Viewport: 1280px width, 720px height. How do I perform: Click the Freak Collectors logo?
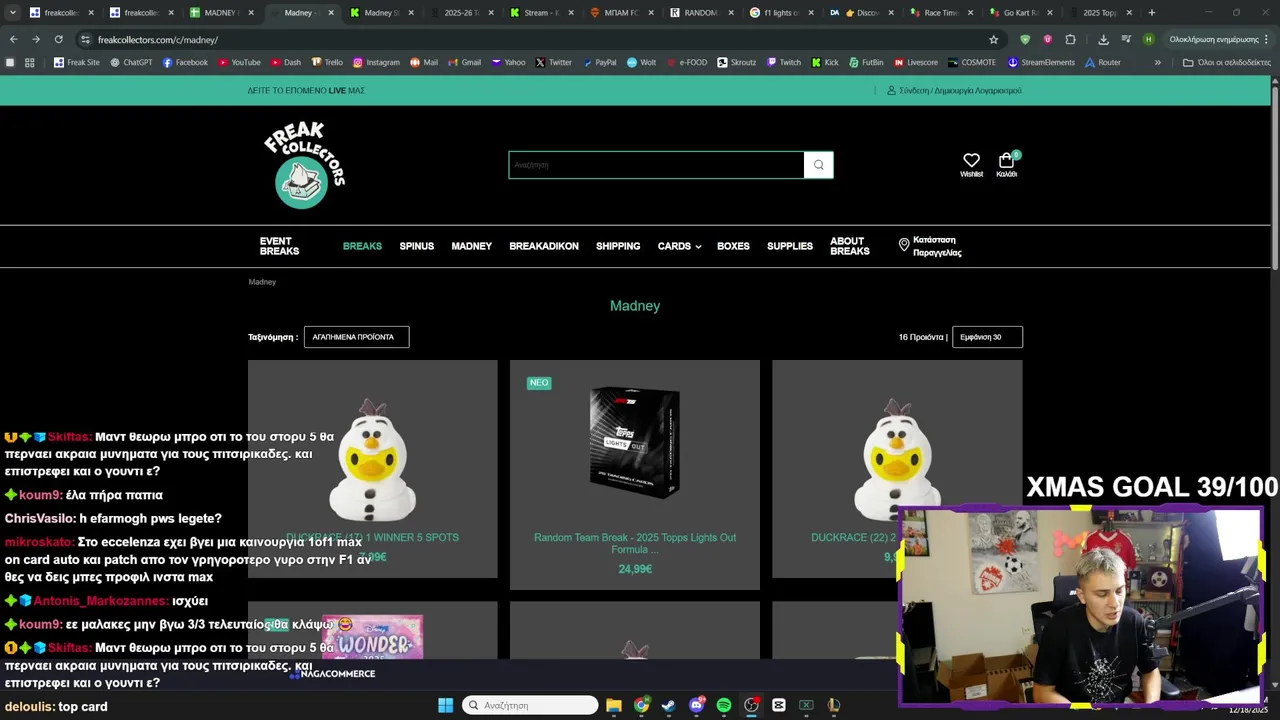click(x=304, y=165)
